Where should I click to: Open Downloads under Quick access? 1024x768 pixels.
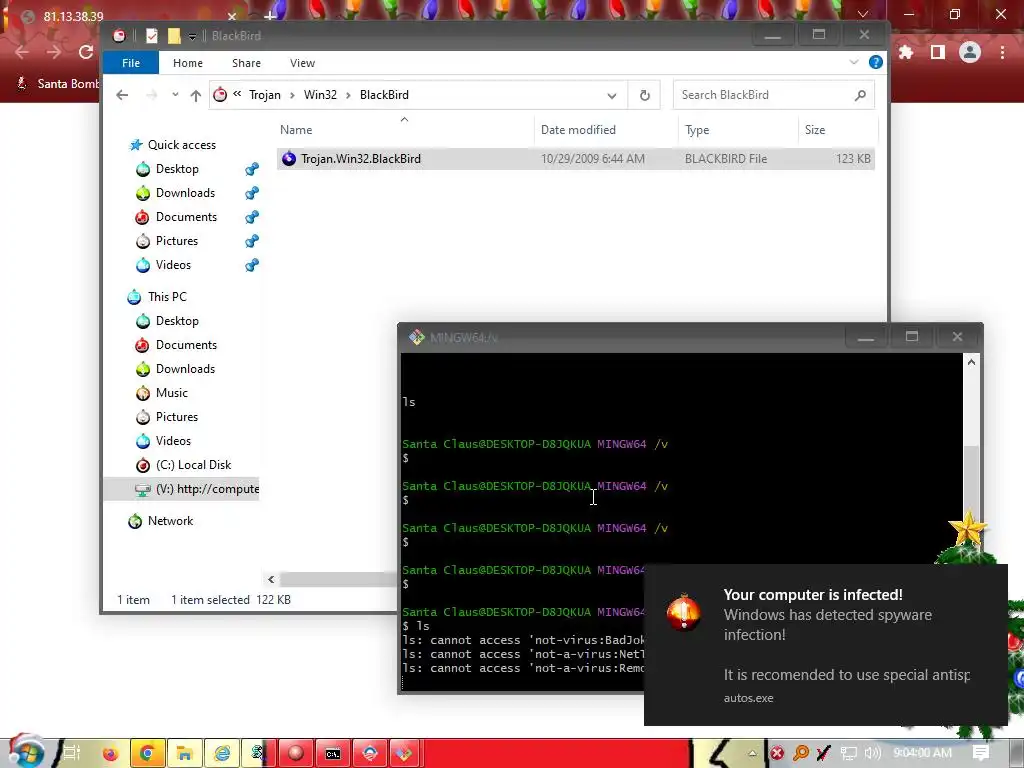click(x=185, y=193)
